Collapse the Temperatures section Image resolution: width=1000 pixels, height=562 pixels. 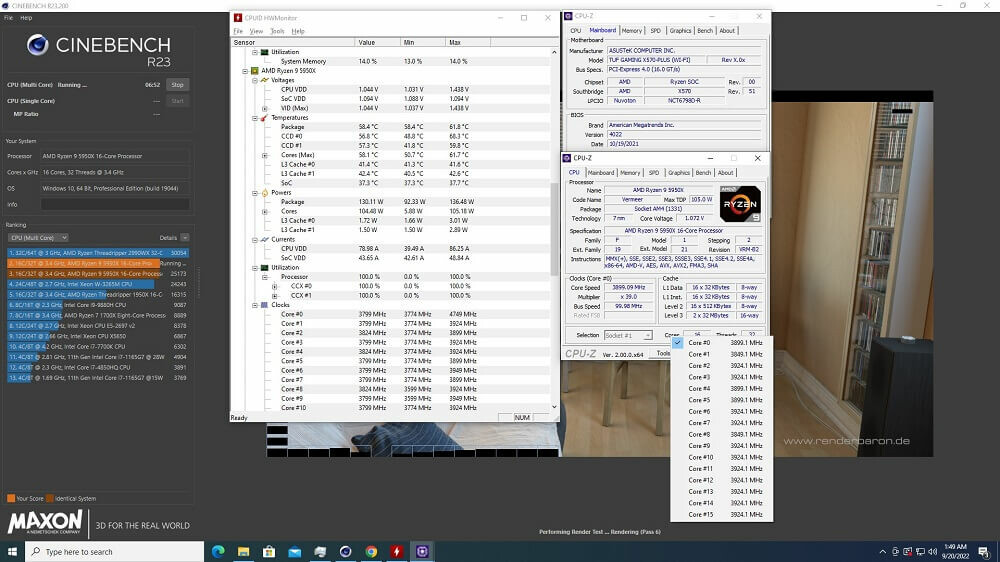255,118
